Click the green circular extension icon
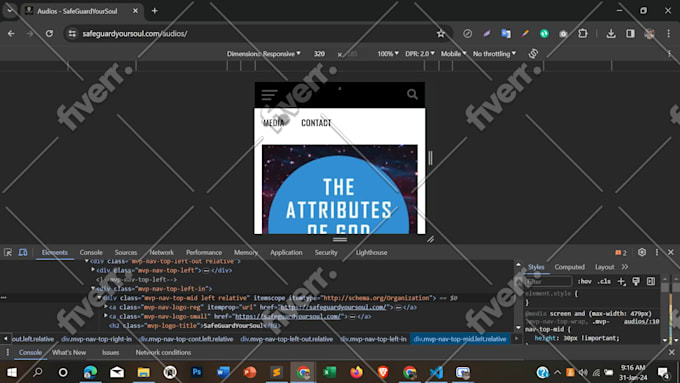This screenshot has width=680, height=383. (544, 33)
